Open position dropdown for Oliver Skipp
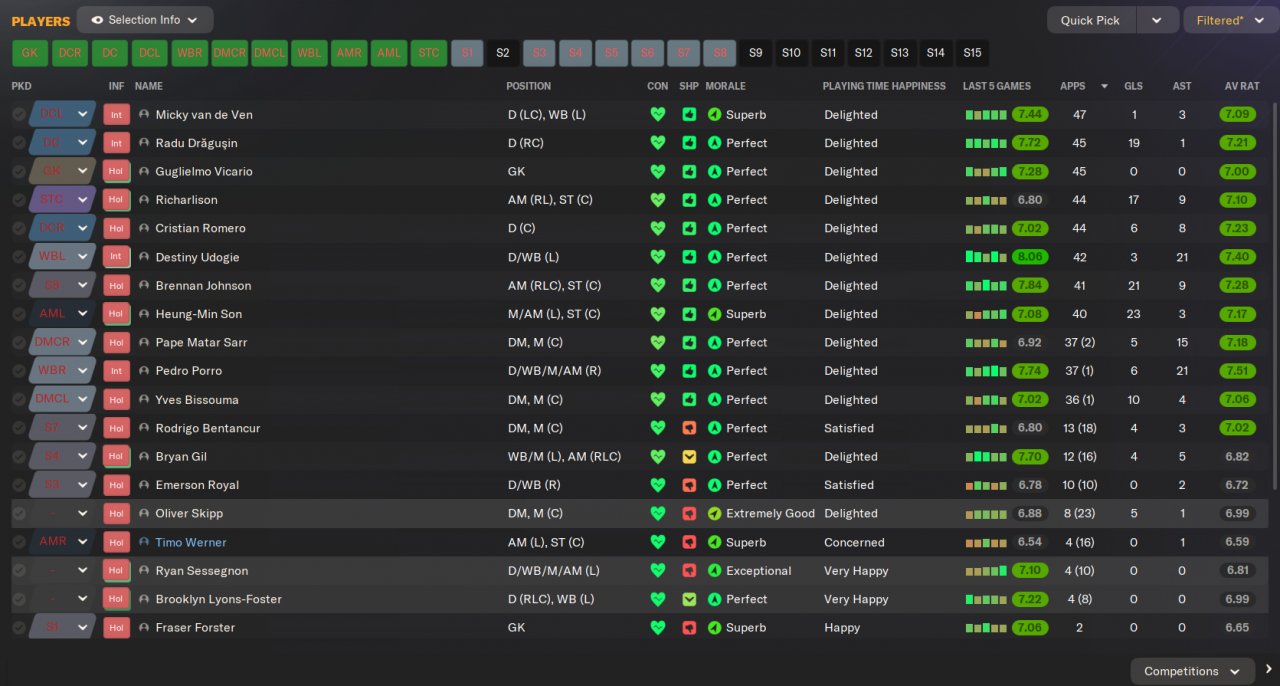This screenshot has height=686, width=1280. click(x=83, y=513)
